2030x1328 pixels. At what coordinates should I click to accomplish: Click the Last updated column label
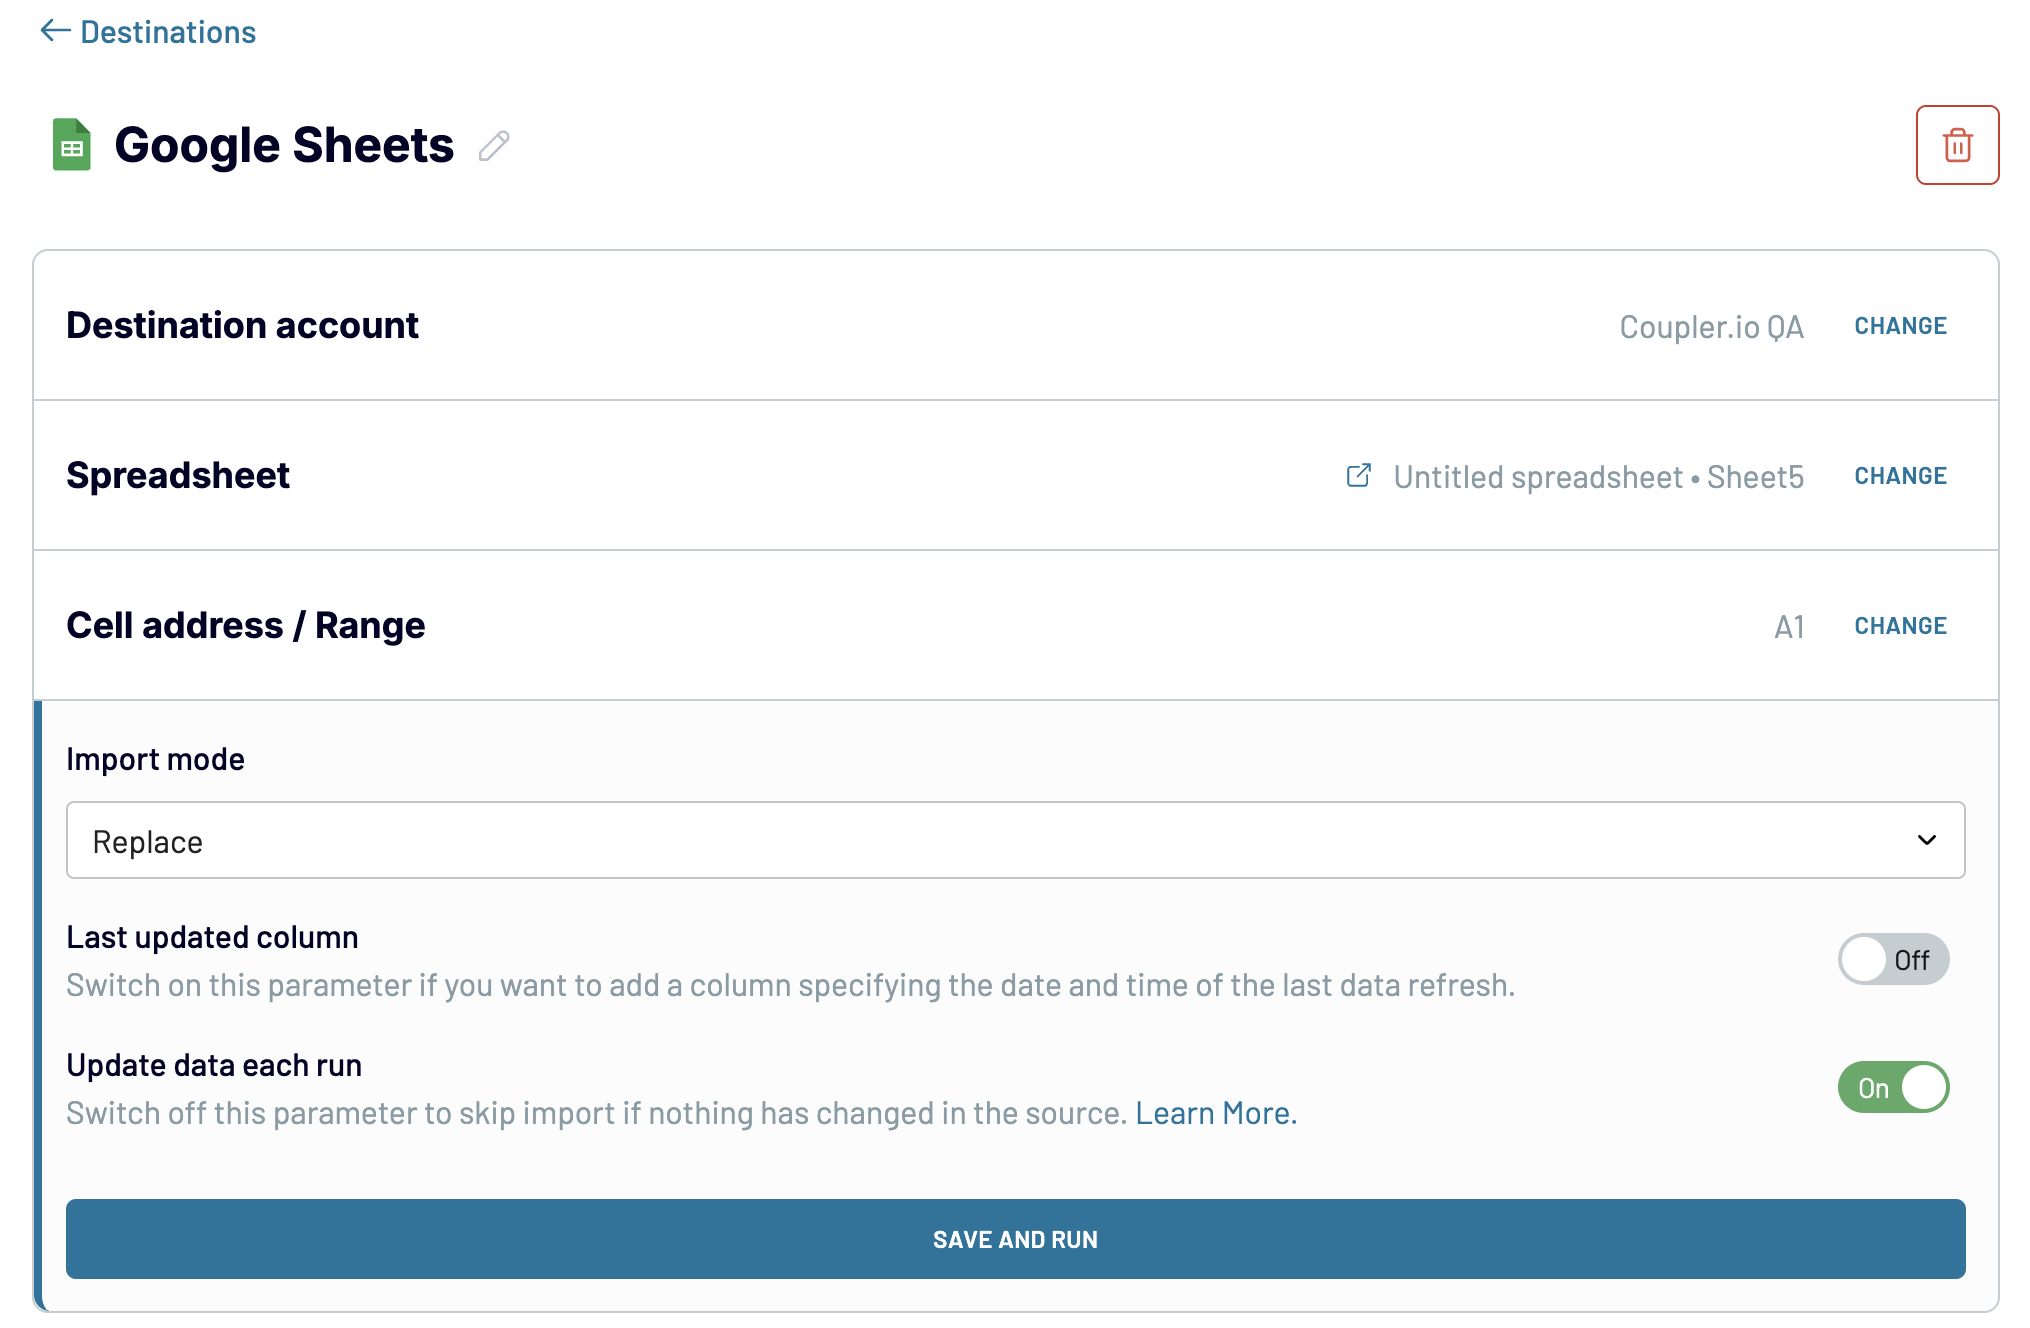click(212, 937)
